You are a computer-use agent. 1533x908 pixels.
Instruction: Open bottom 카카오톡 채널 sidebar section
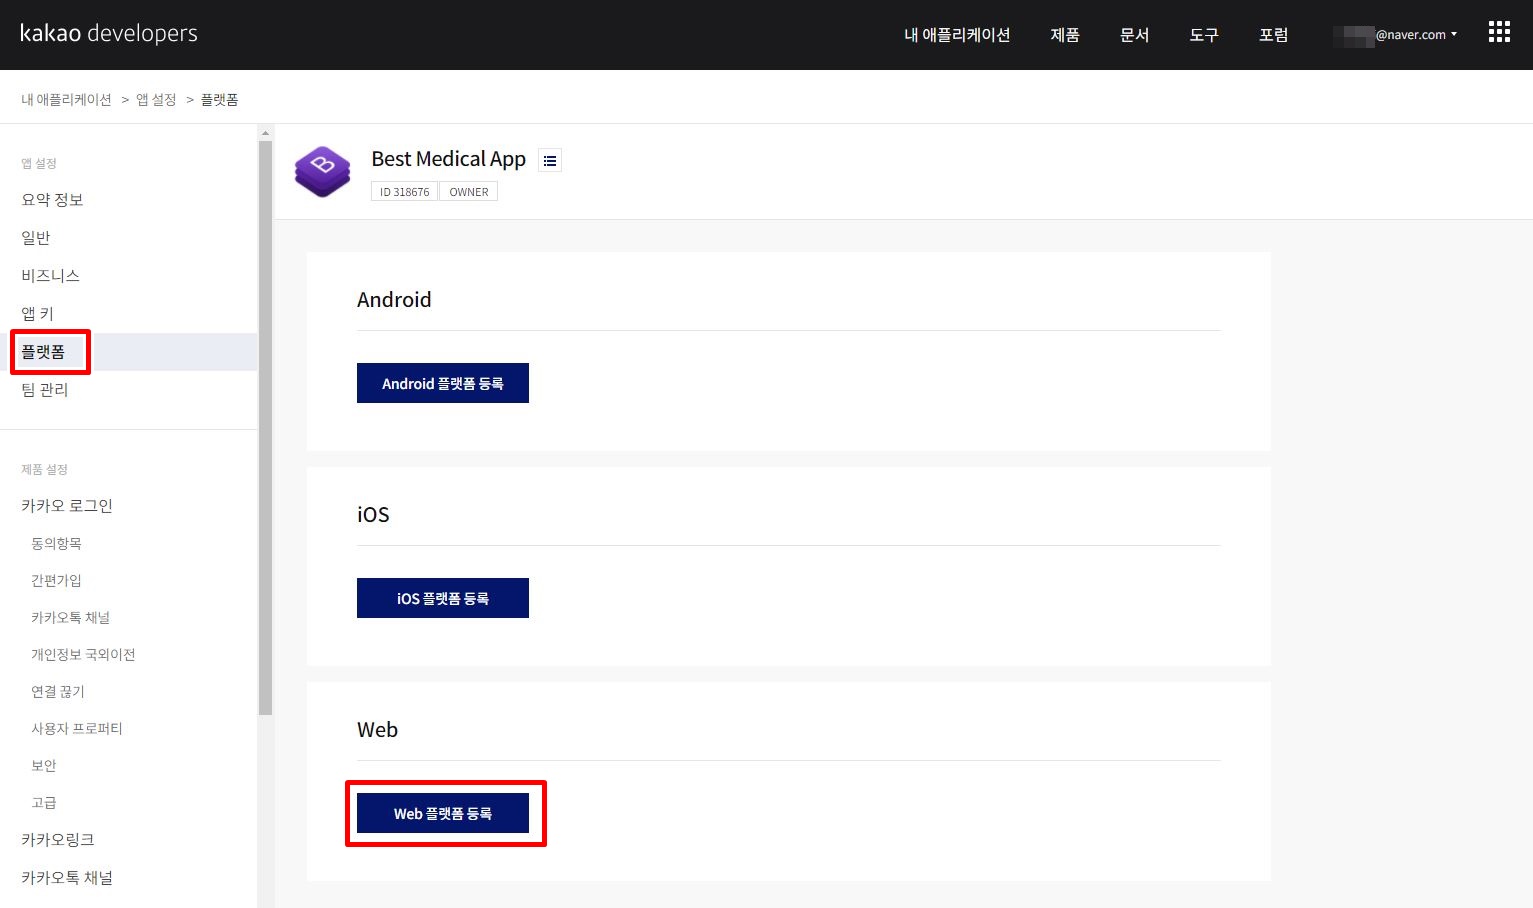67,878
